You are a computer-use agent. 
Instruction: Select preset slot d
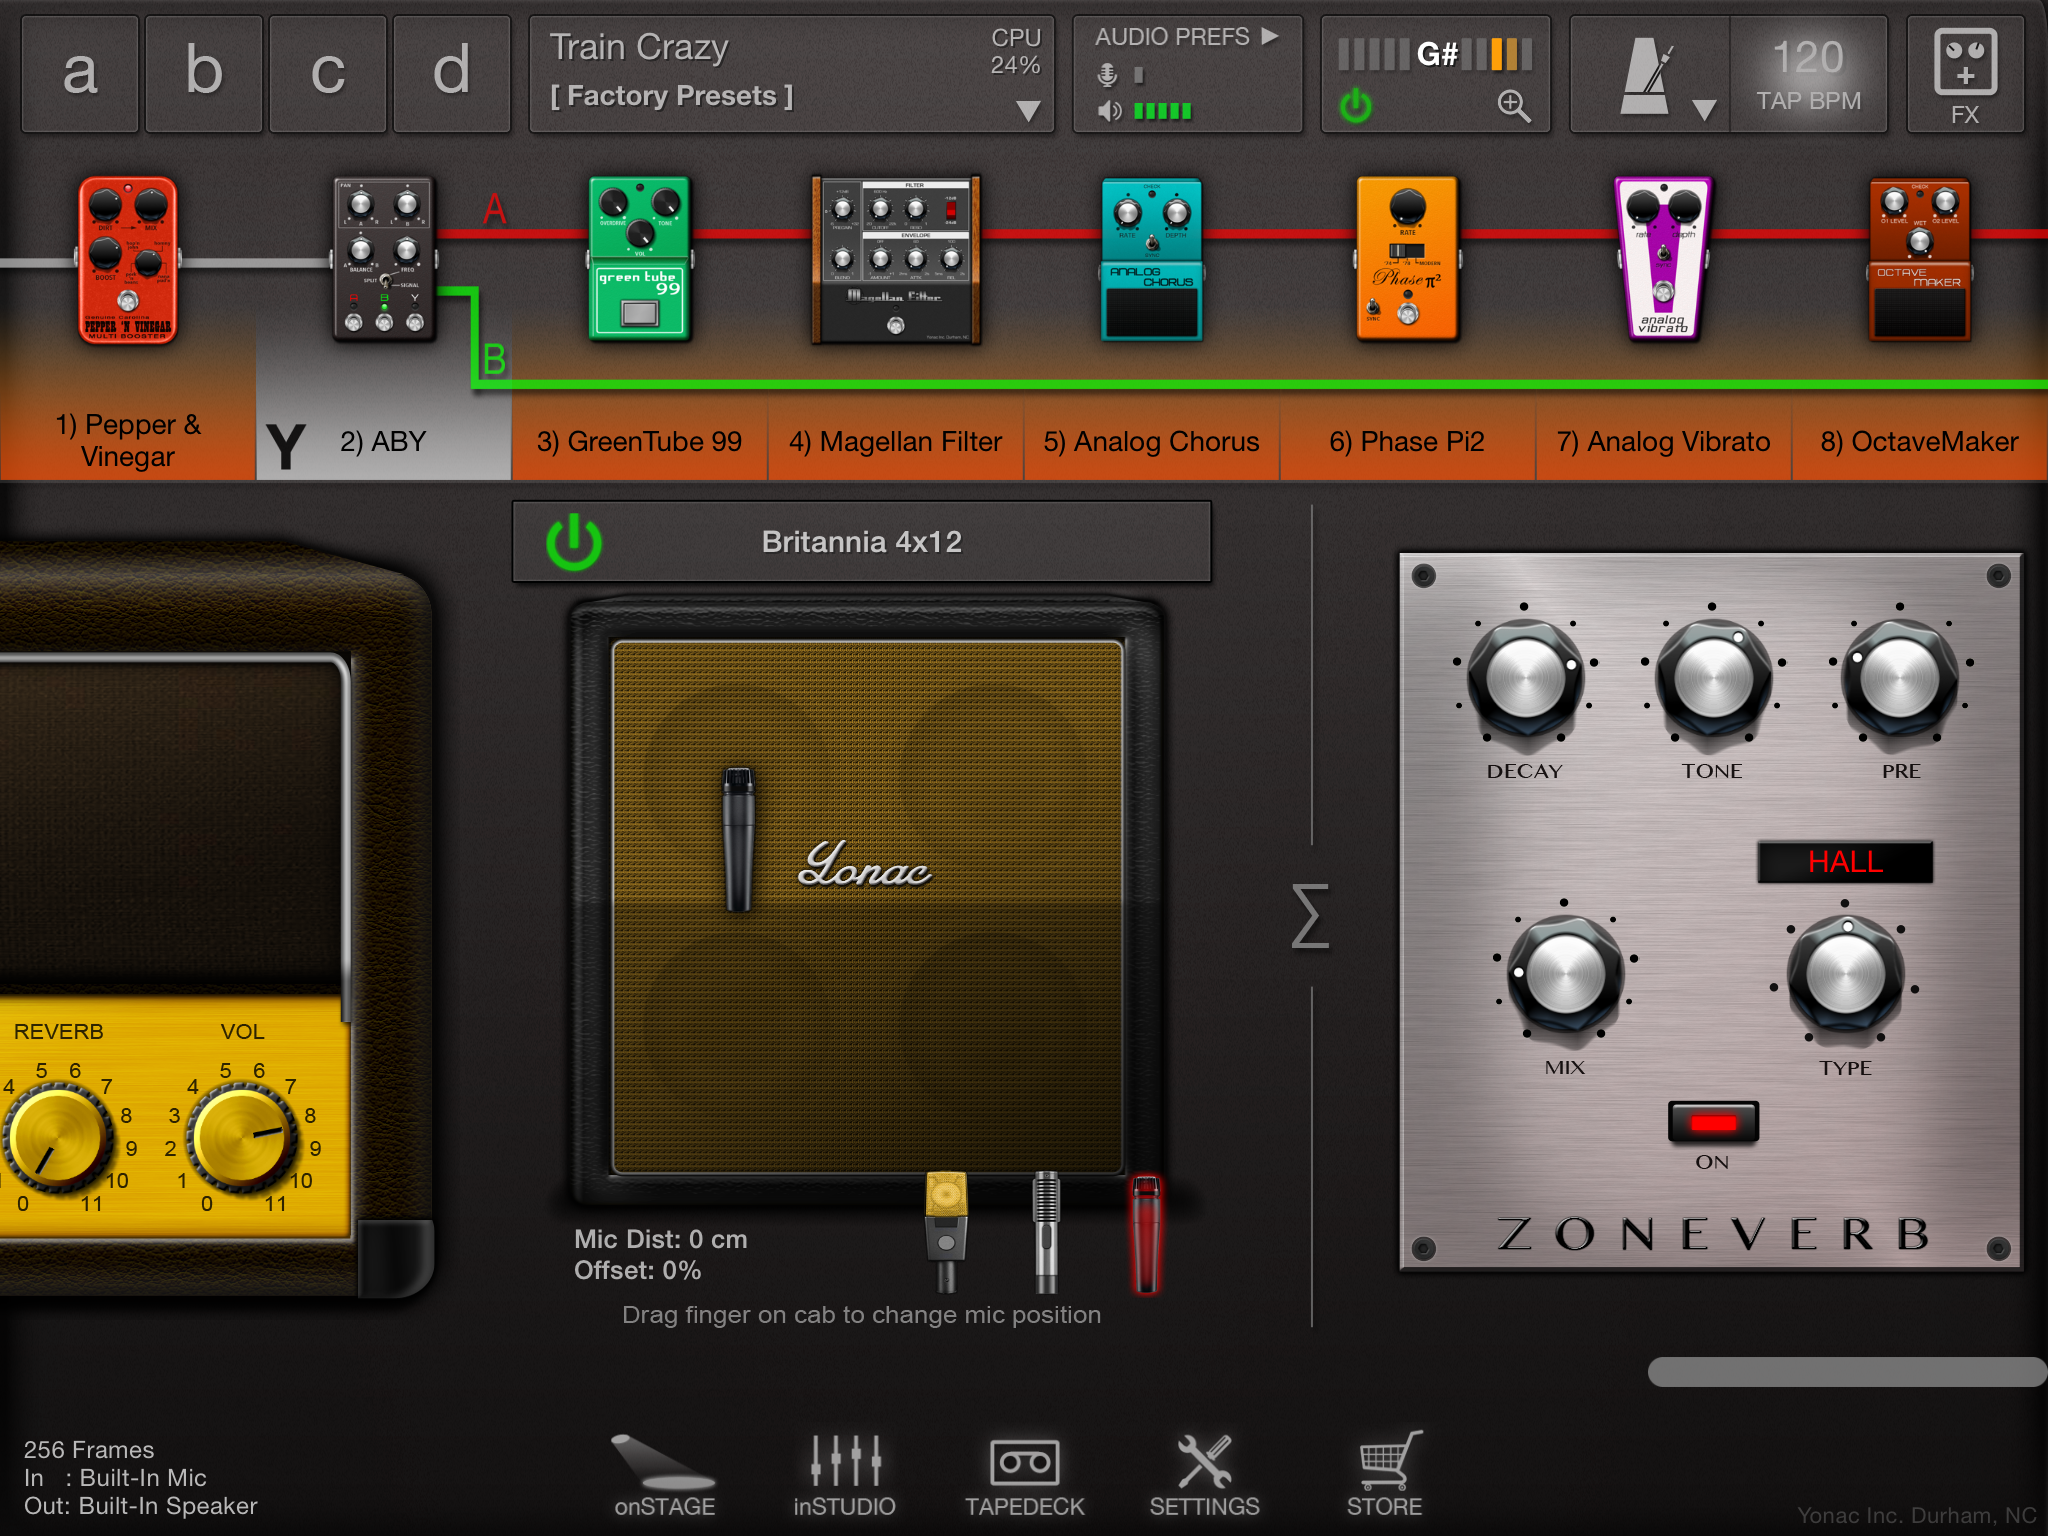point(452,74)
